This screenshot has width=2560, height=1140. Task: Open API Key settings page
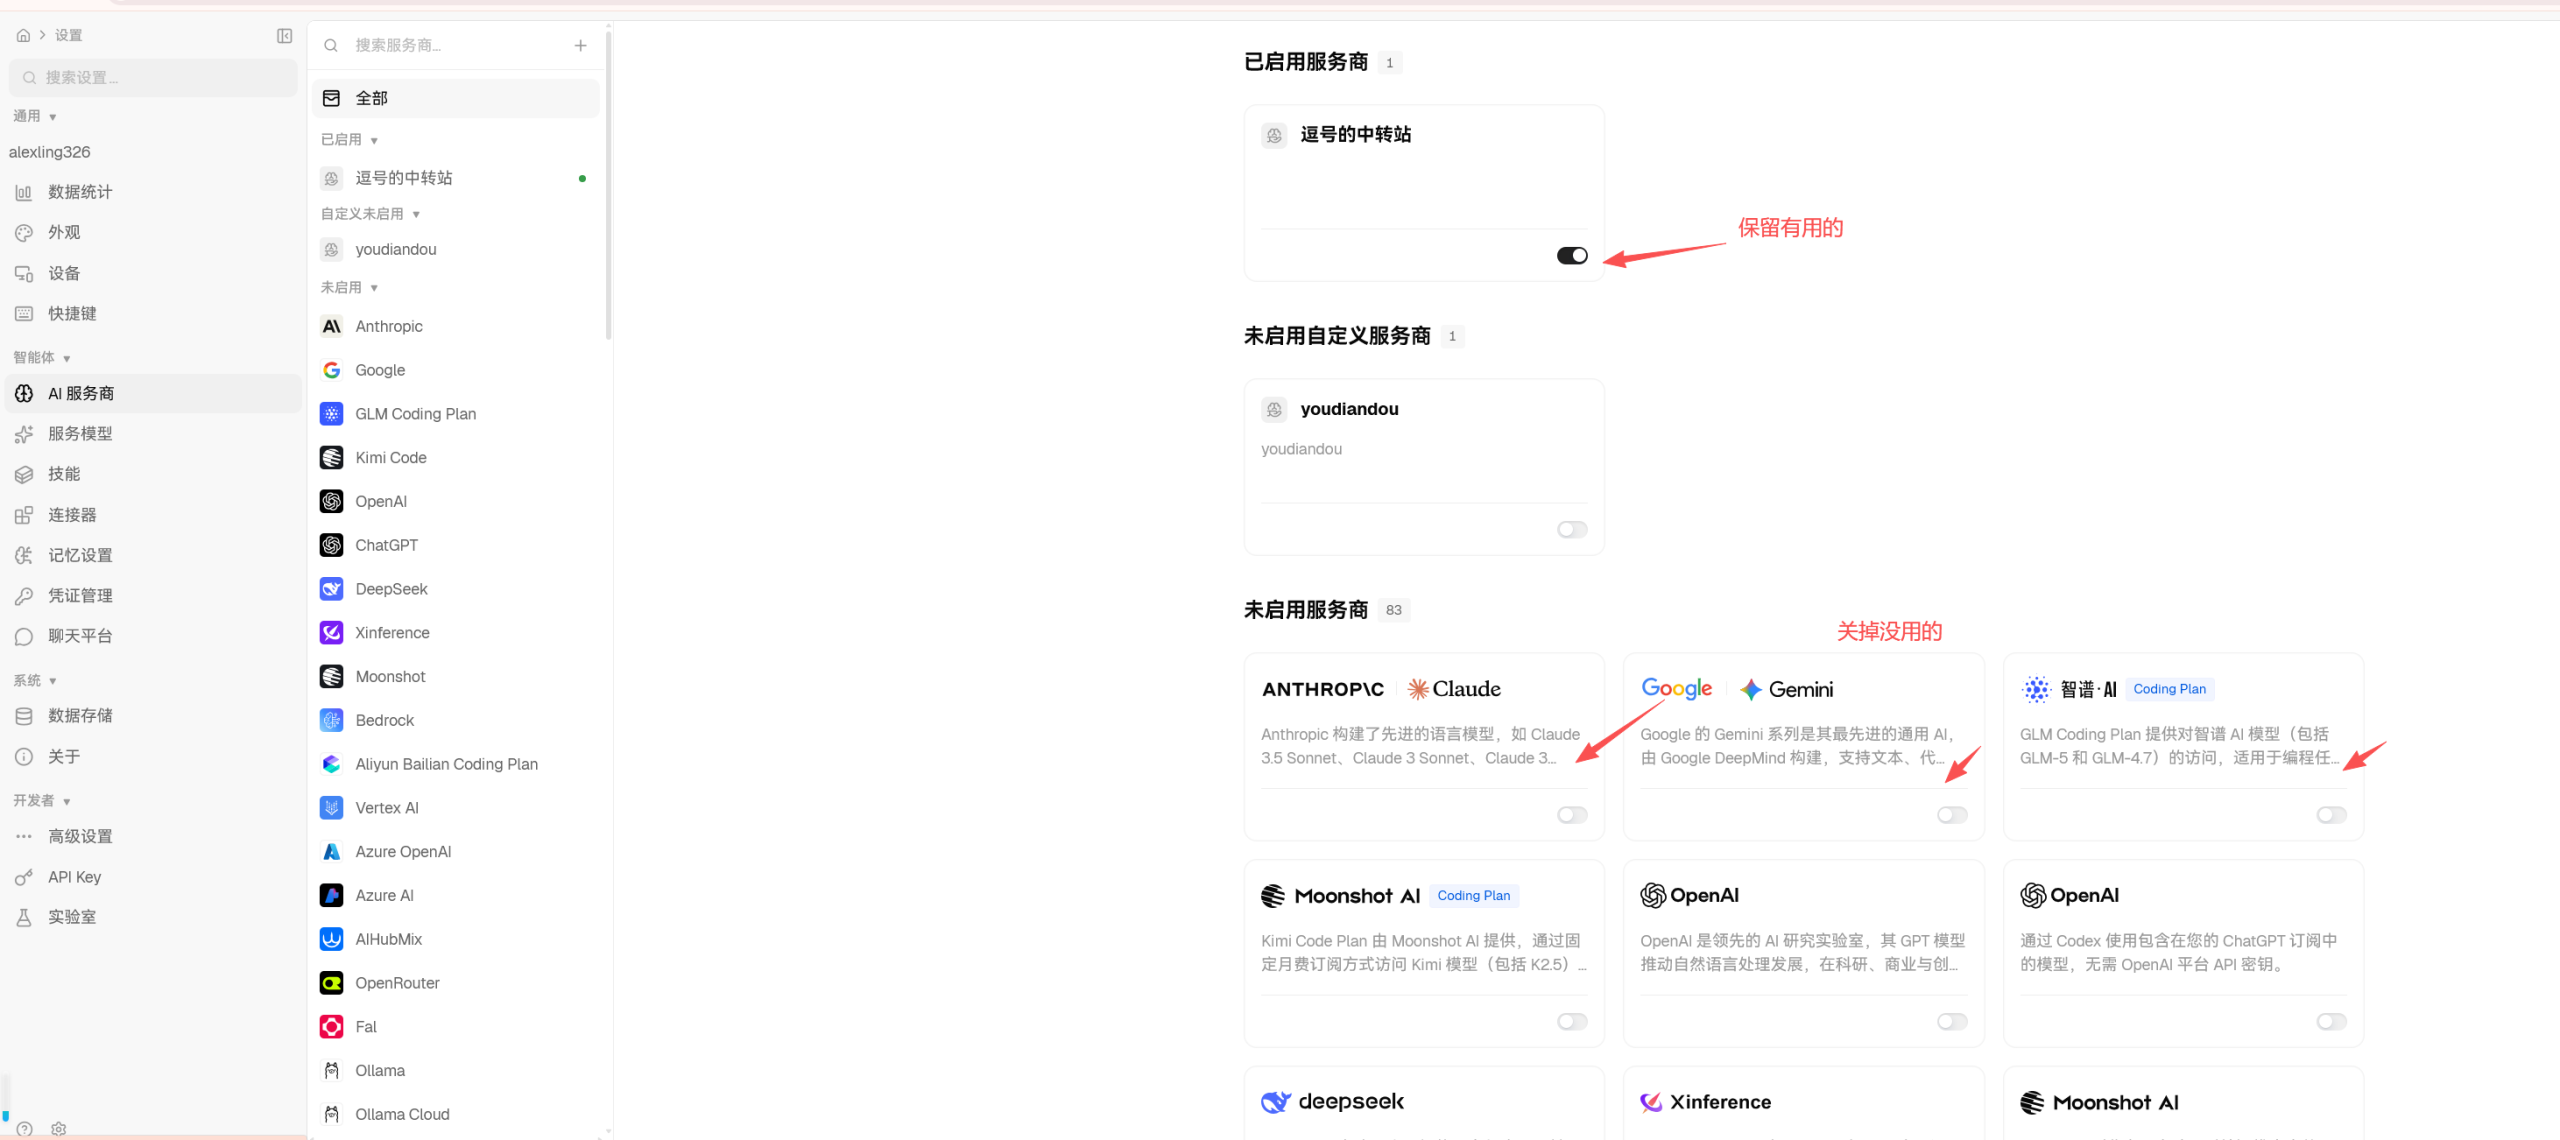pos(153,878)
